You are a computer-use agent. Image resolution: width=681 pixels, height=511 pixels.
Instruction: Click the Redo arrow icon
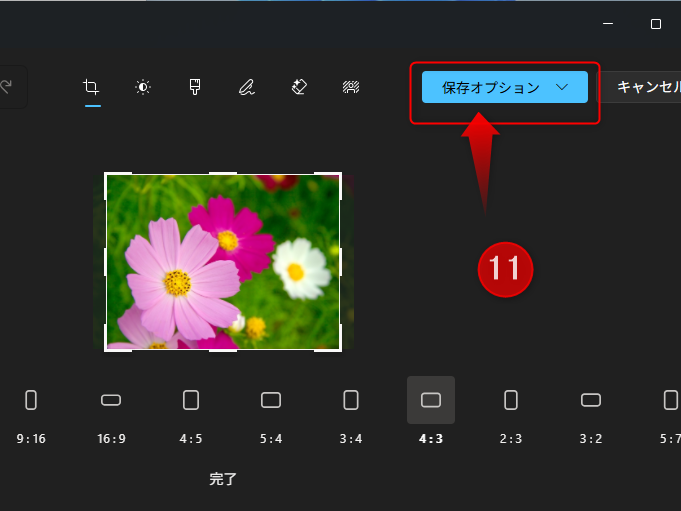pos(8,87)
